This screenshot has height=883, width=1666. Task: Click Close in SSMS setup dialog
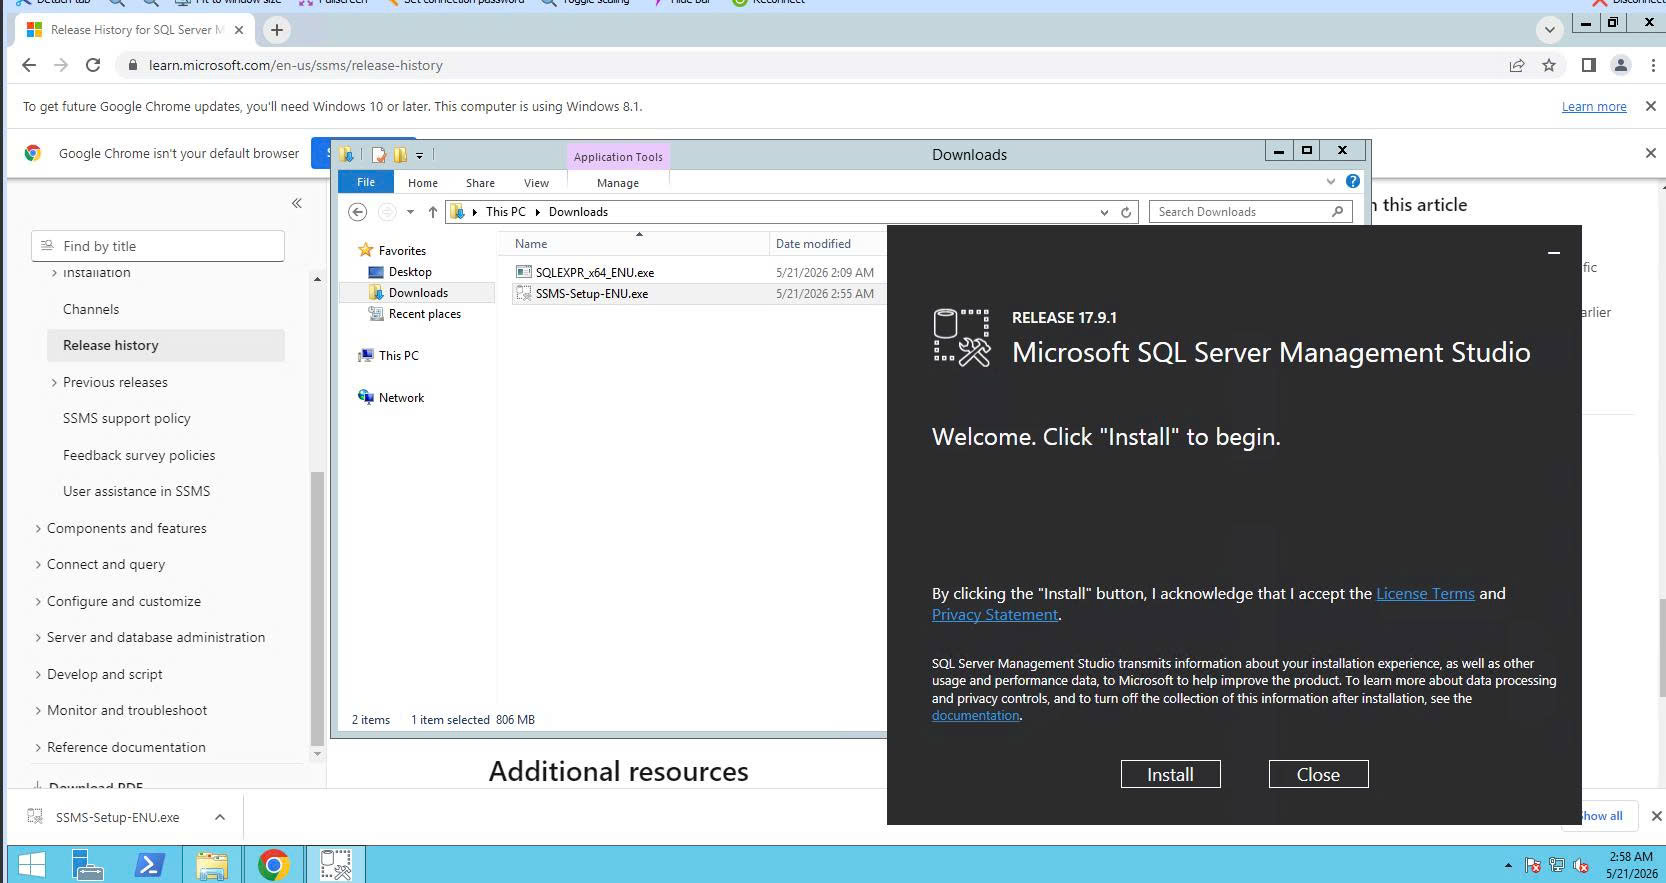coord(1318,774)
